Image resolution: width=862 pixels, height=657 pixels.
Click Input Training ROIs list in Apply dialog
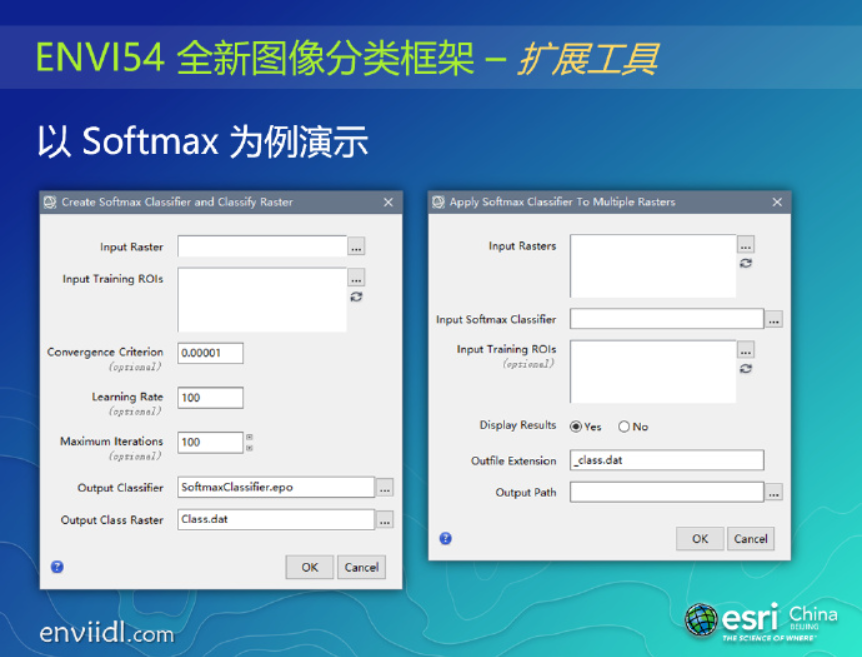point(653,372)
